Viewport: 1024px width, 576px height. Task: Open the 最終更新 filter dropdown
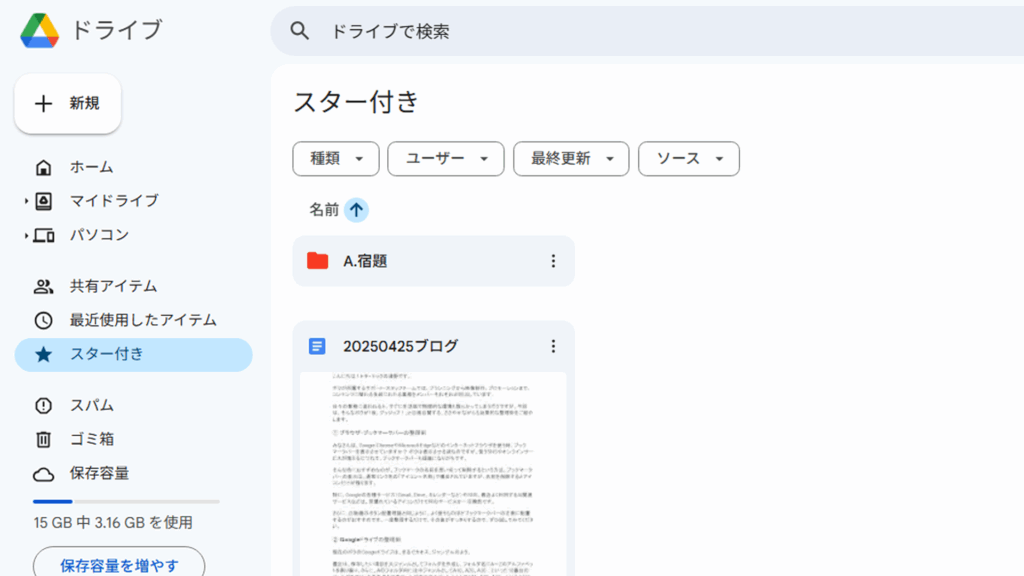point(570,158)
